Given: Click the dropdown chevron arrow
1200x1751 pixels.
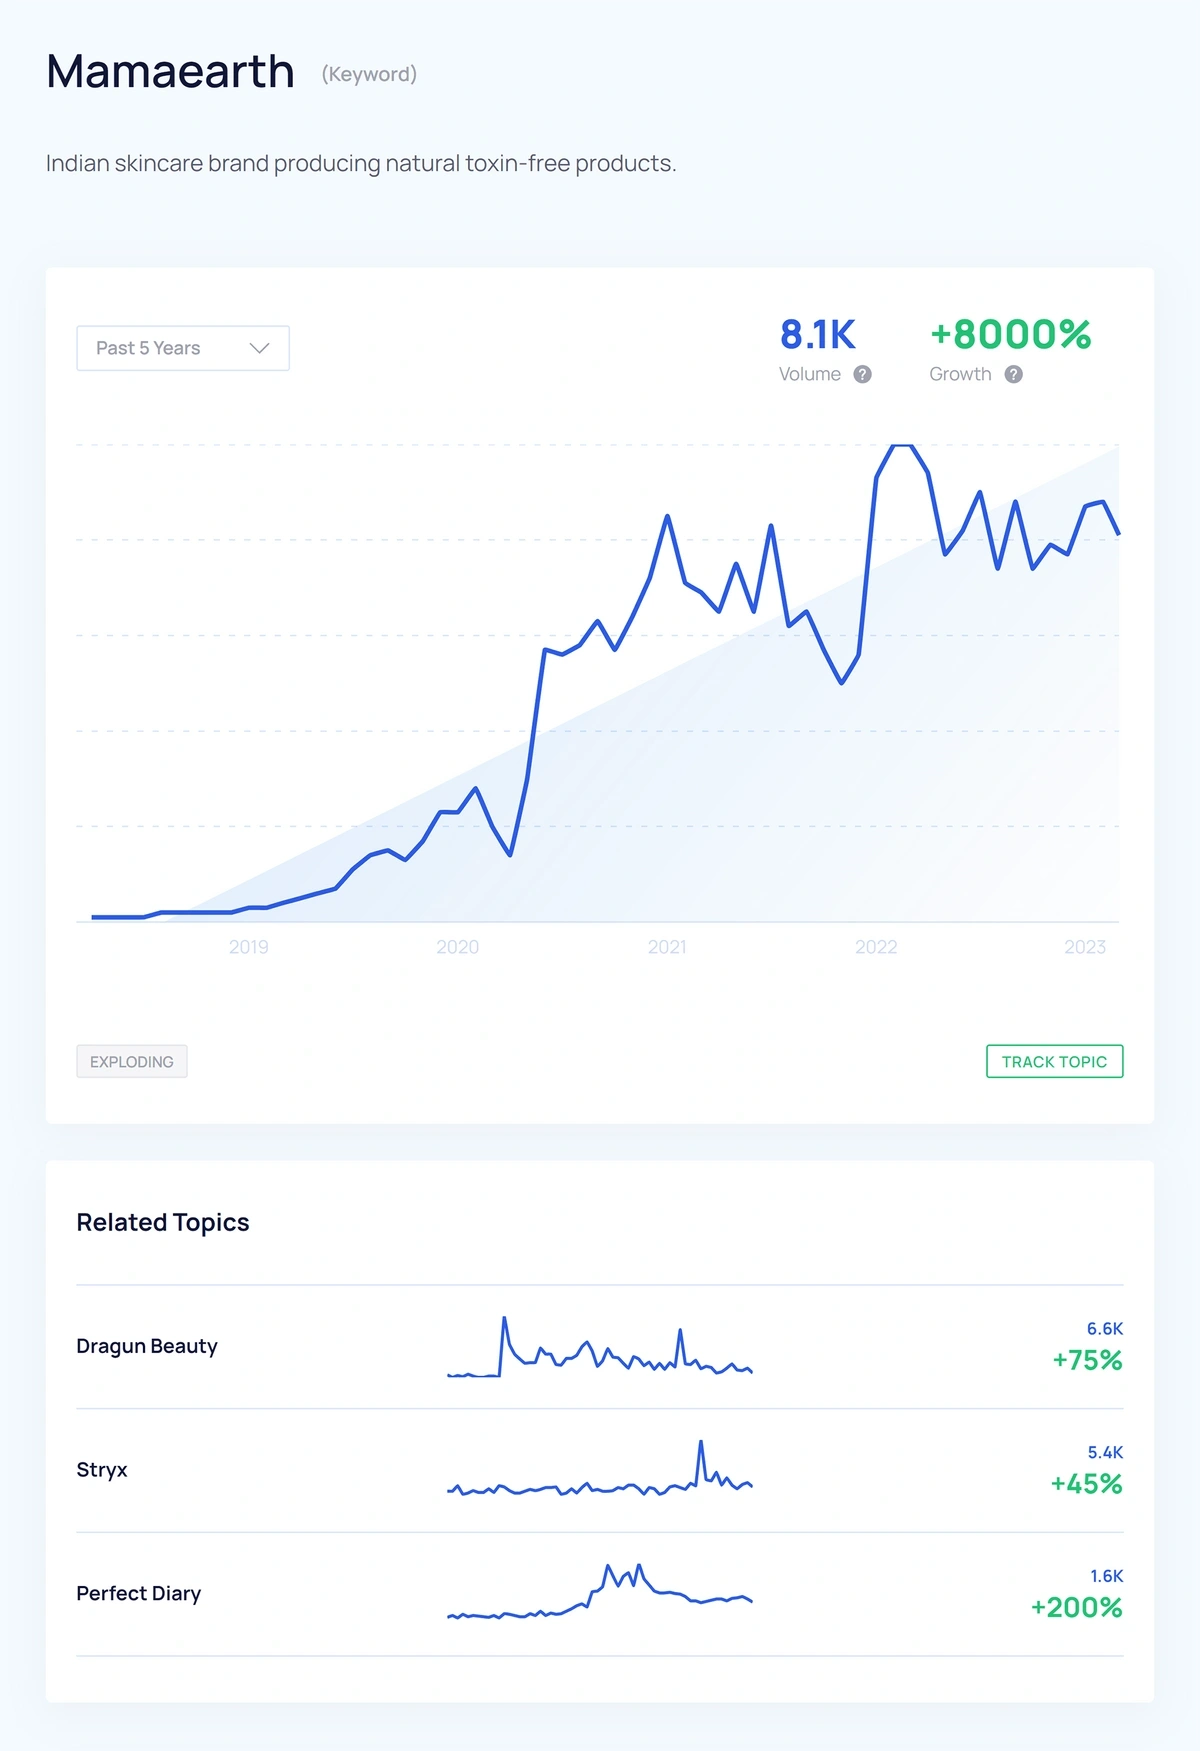Looking at the screenshot, I should click(260, 348).
